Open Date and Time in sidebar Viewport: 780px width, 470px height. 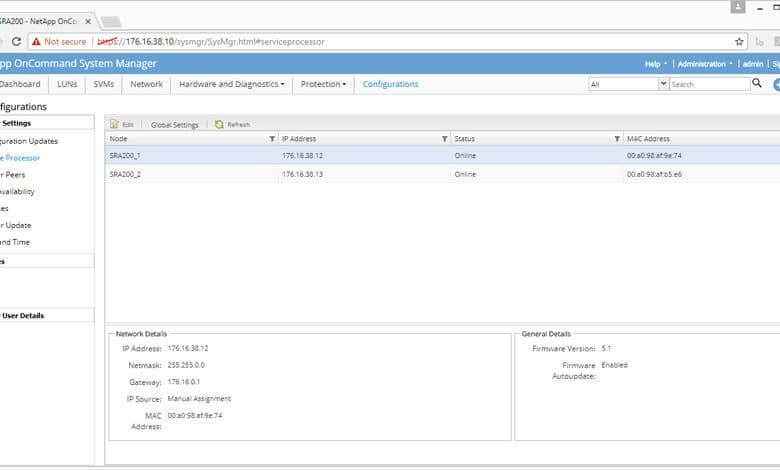[x=15, y=242]
